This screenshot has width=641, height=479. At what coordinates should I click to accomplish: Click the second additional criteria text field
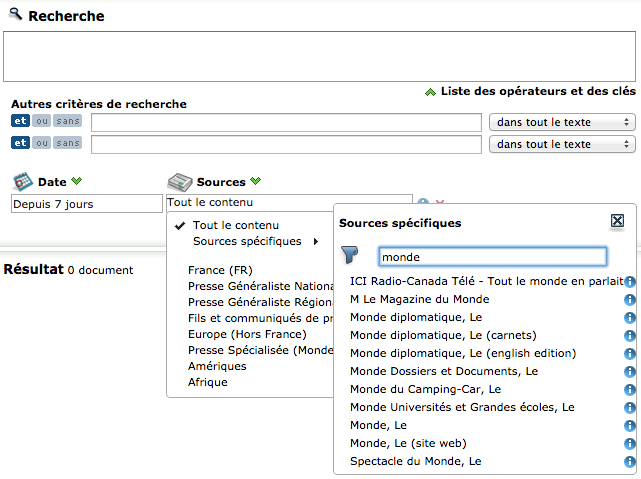click(x=286, y=145)
